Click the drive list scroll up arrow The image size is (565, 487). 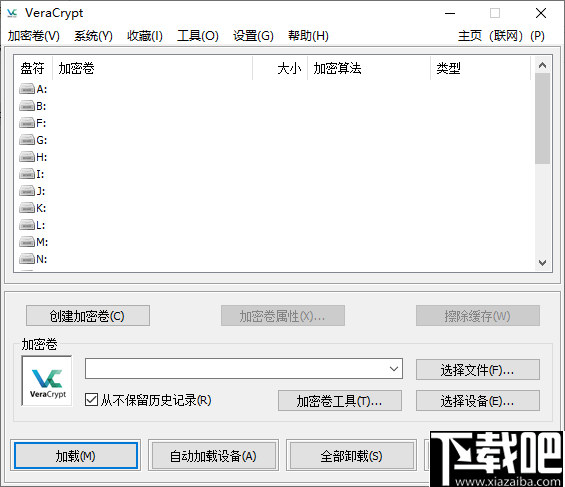pos(542,65)
